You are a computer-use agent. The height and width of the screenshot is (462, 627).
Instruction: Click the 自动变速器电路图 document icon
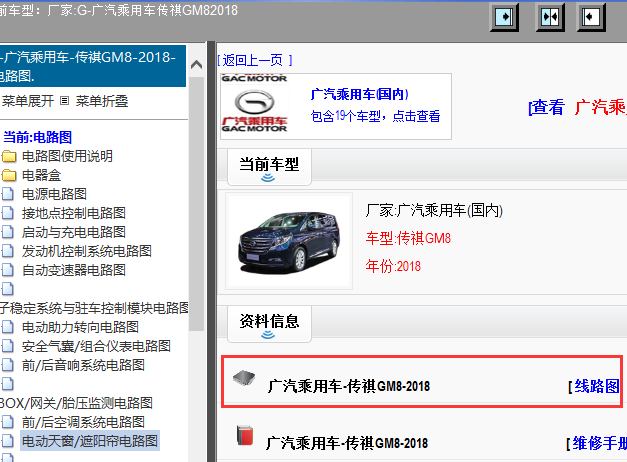[x=8, y=270]
